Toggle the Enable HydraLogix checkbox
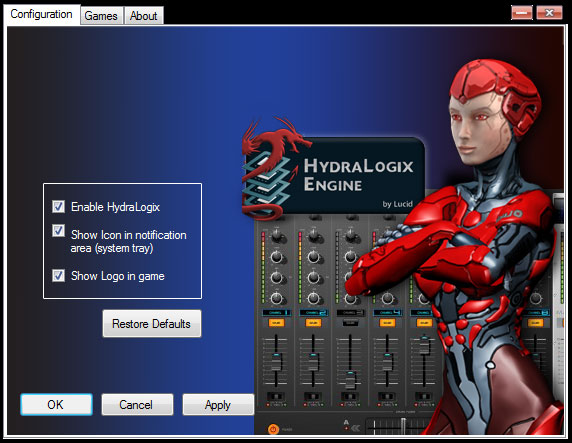Image resolution: width=572 pixels, height=443 pixels. [58, 207]
